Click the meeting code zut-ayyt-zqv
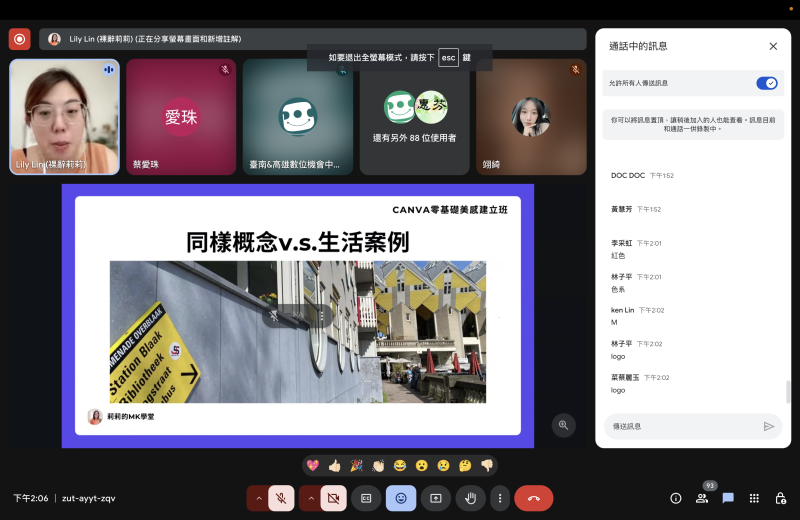Viewport: 800px width, 520px height. coord(89,499)
